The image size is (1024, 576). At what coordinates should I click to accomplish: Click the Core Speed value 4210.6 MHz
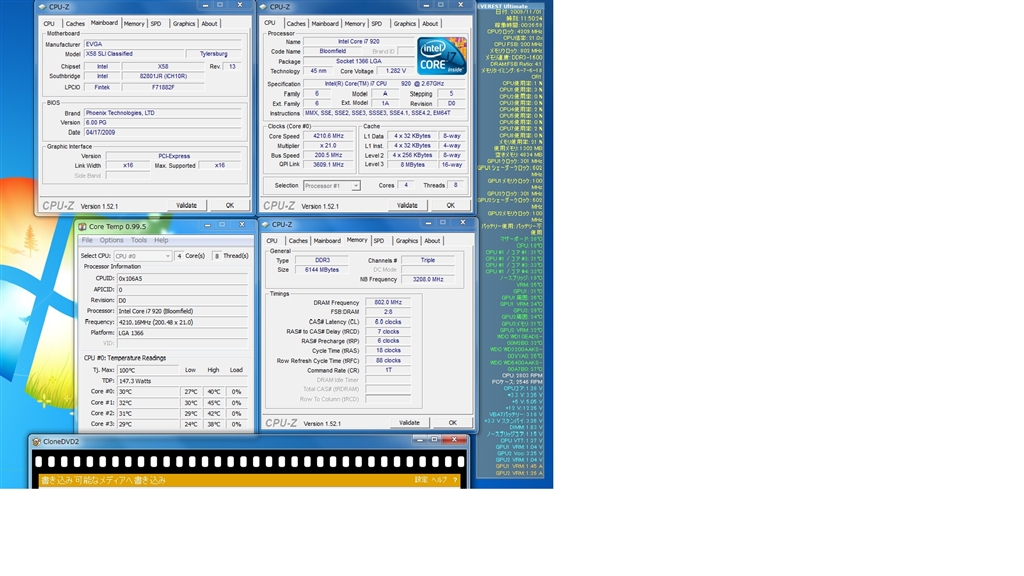328,136
